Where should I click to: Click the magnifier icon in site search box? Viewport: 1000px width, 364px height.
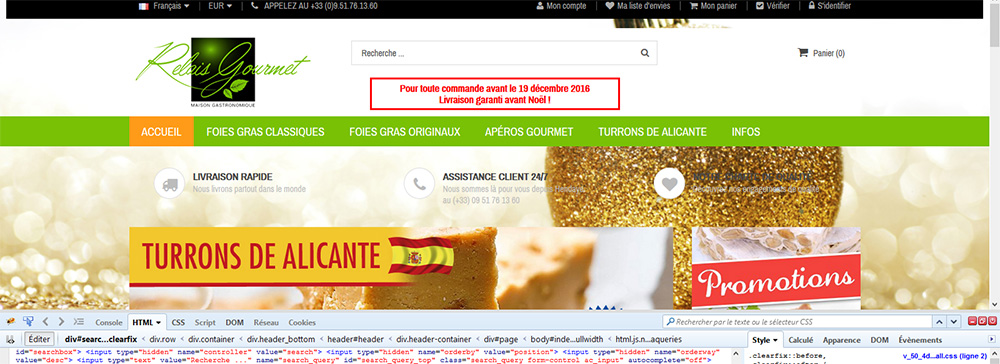pos(645,54)
